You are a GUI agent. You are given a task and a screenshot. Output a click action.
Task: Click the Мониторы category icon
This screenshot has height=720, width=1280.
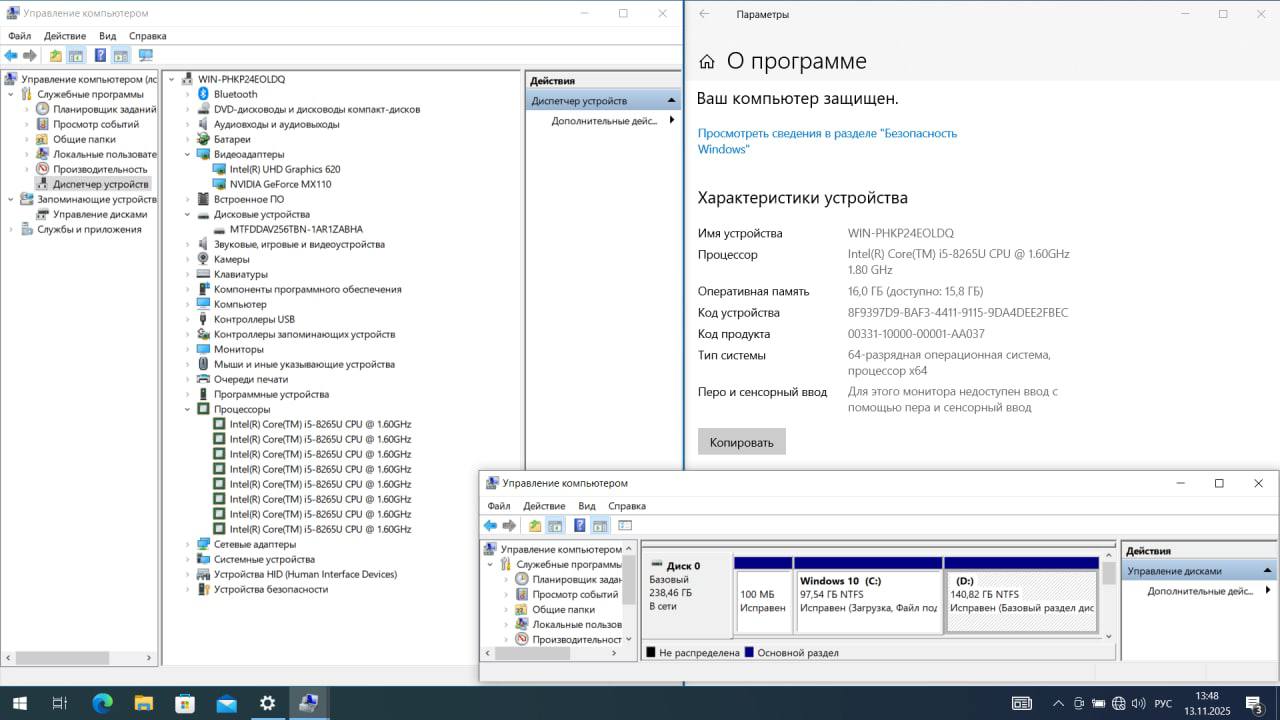[203, 349]
